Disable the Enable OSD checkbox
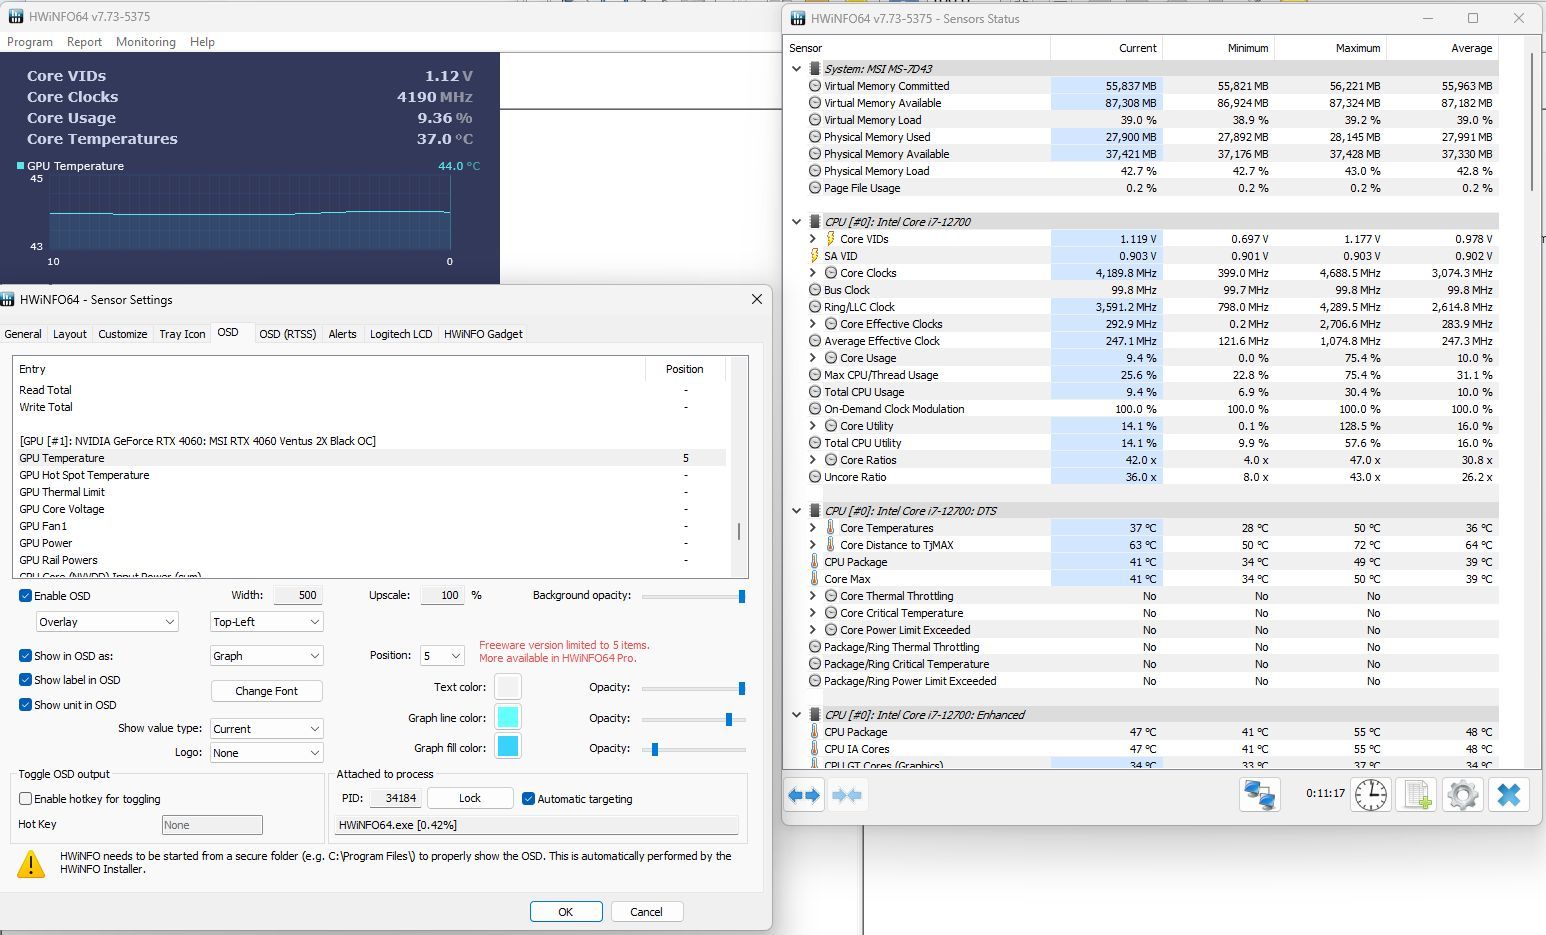The height and width of the screenshot is (935, 1546). (24, 595)
